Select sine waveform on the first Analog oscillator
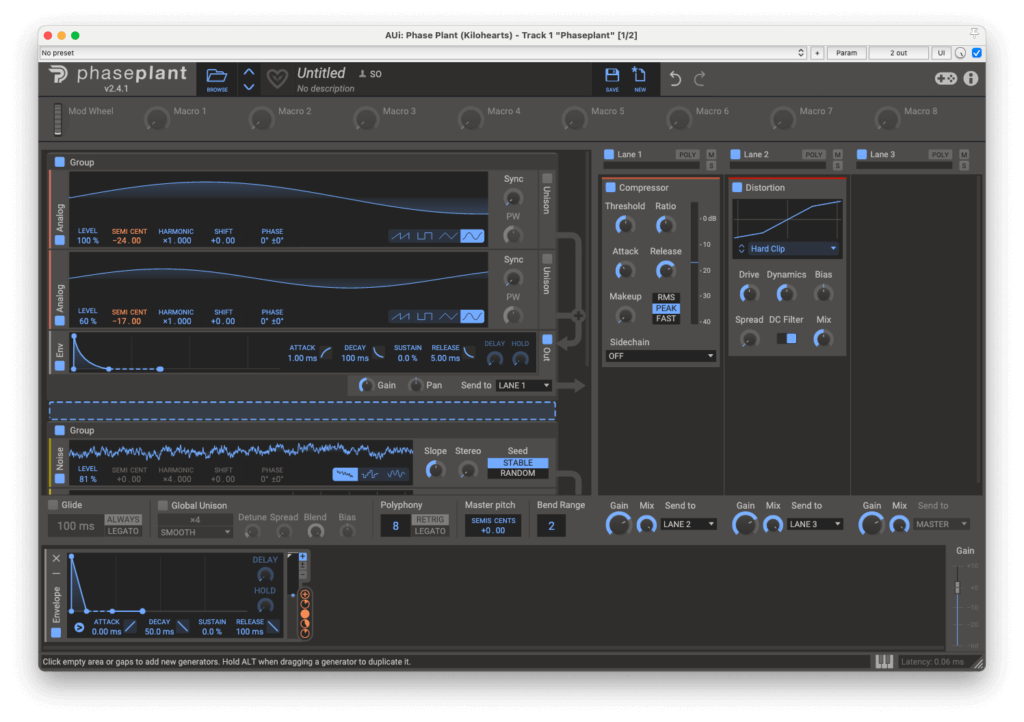Image resolution: width=1024 pixels, height=722 pixels. [x=472, y=236]
